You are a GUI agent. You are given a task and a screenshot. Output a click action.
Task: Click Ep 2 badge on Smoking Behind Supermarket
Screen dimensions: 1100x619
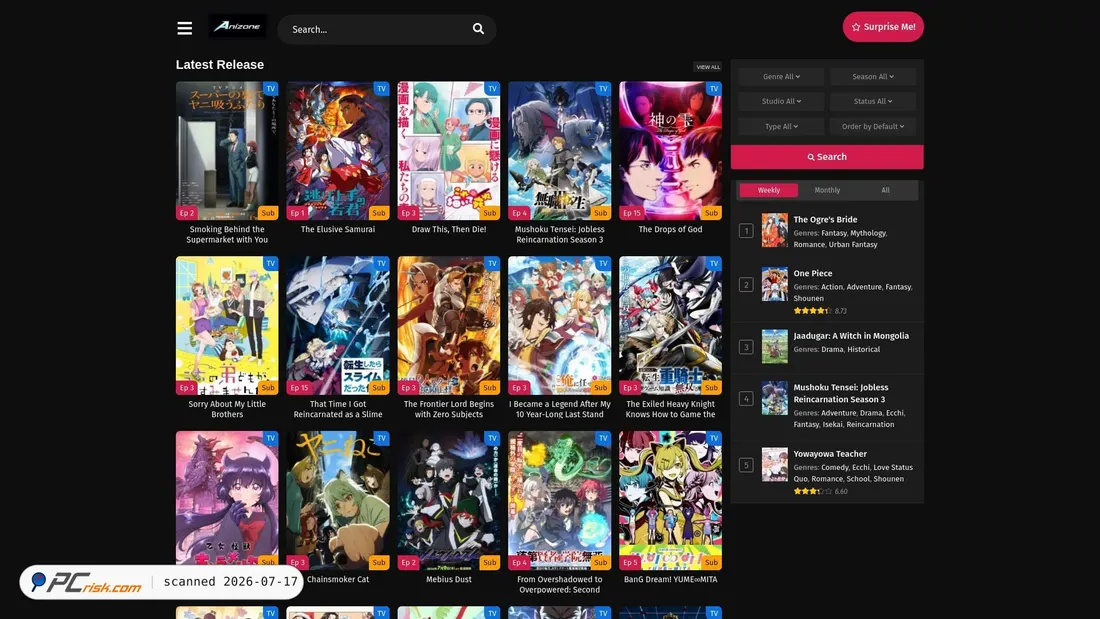tap(187, 213)
